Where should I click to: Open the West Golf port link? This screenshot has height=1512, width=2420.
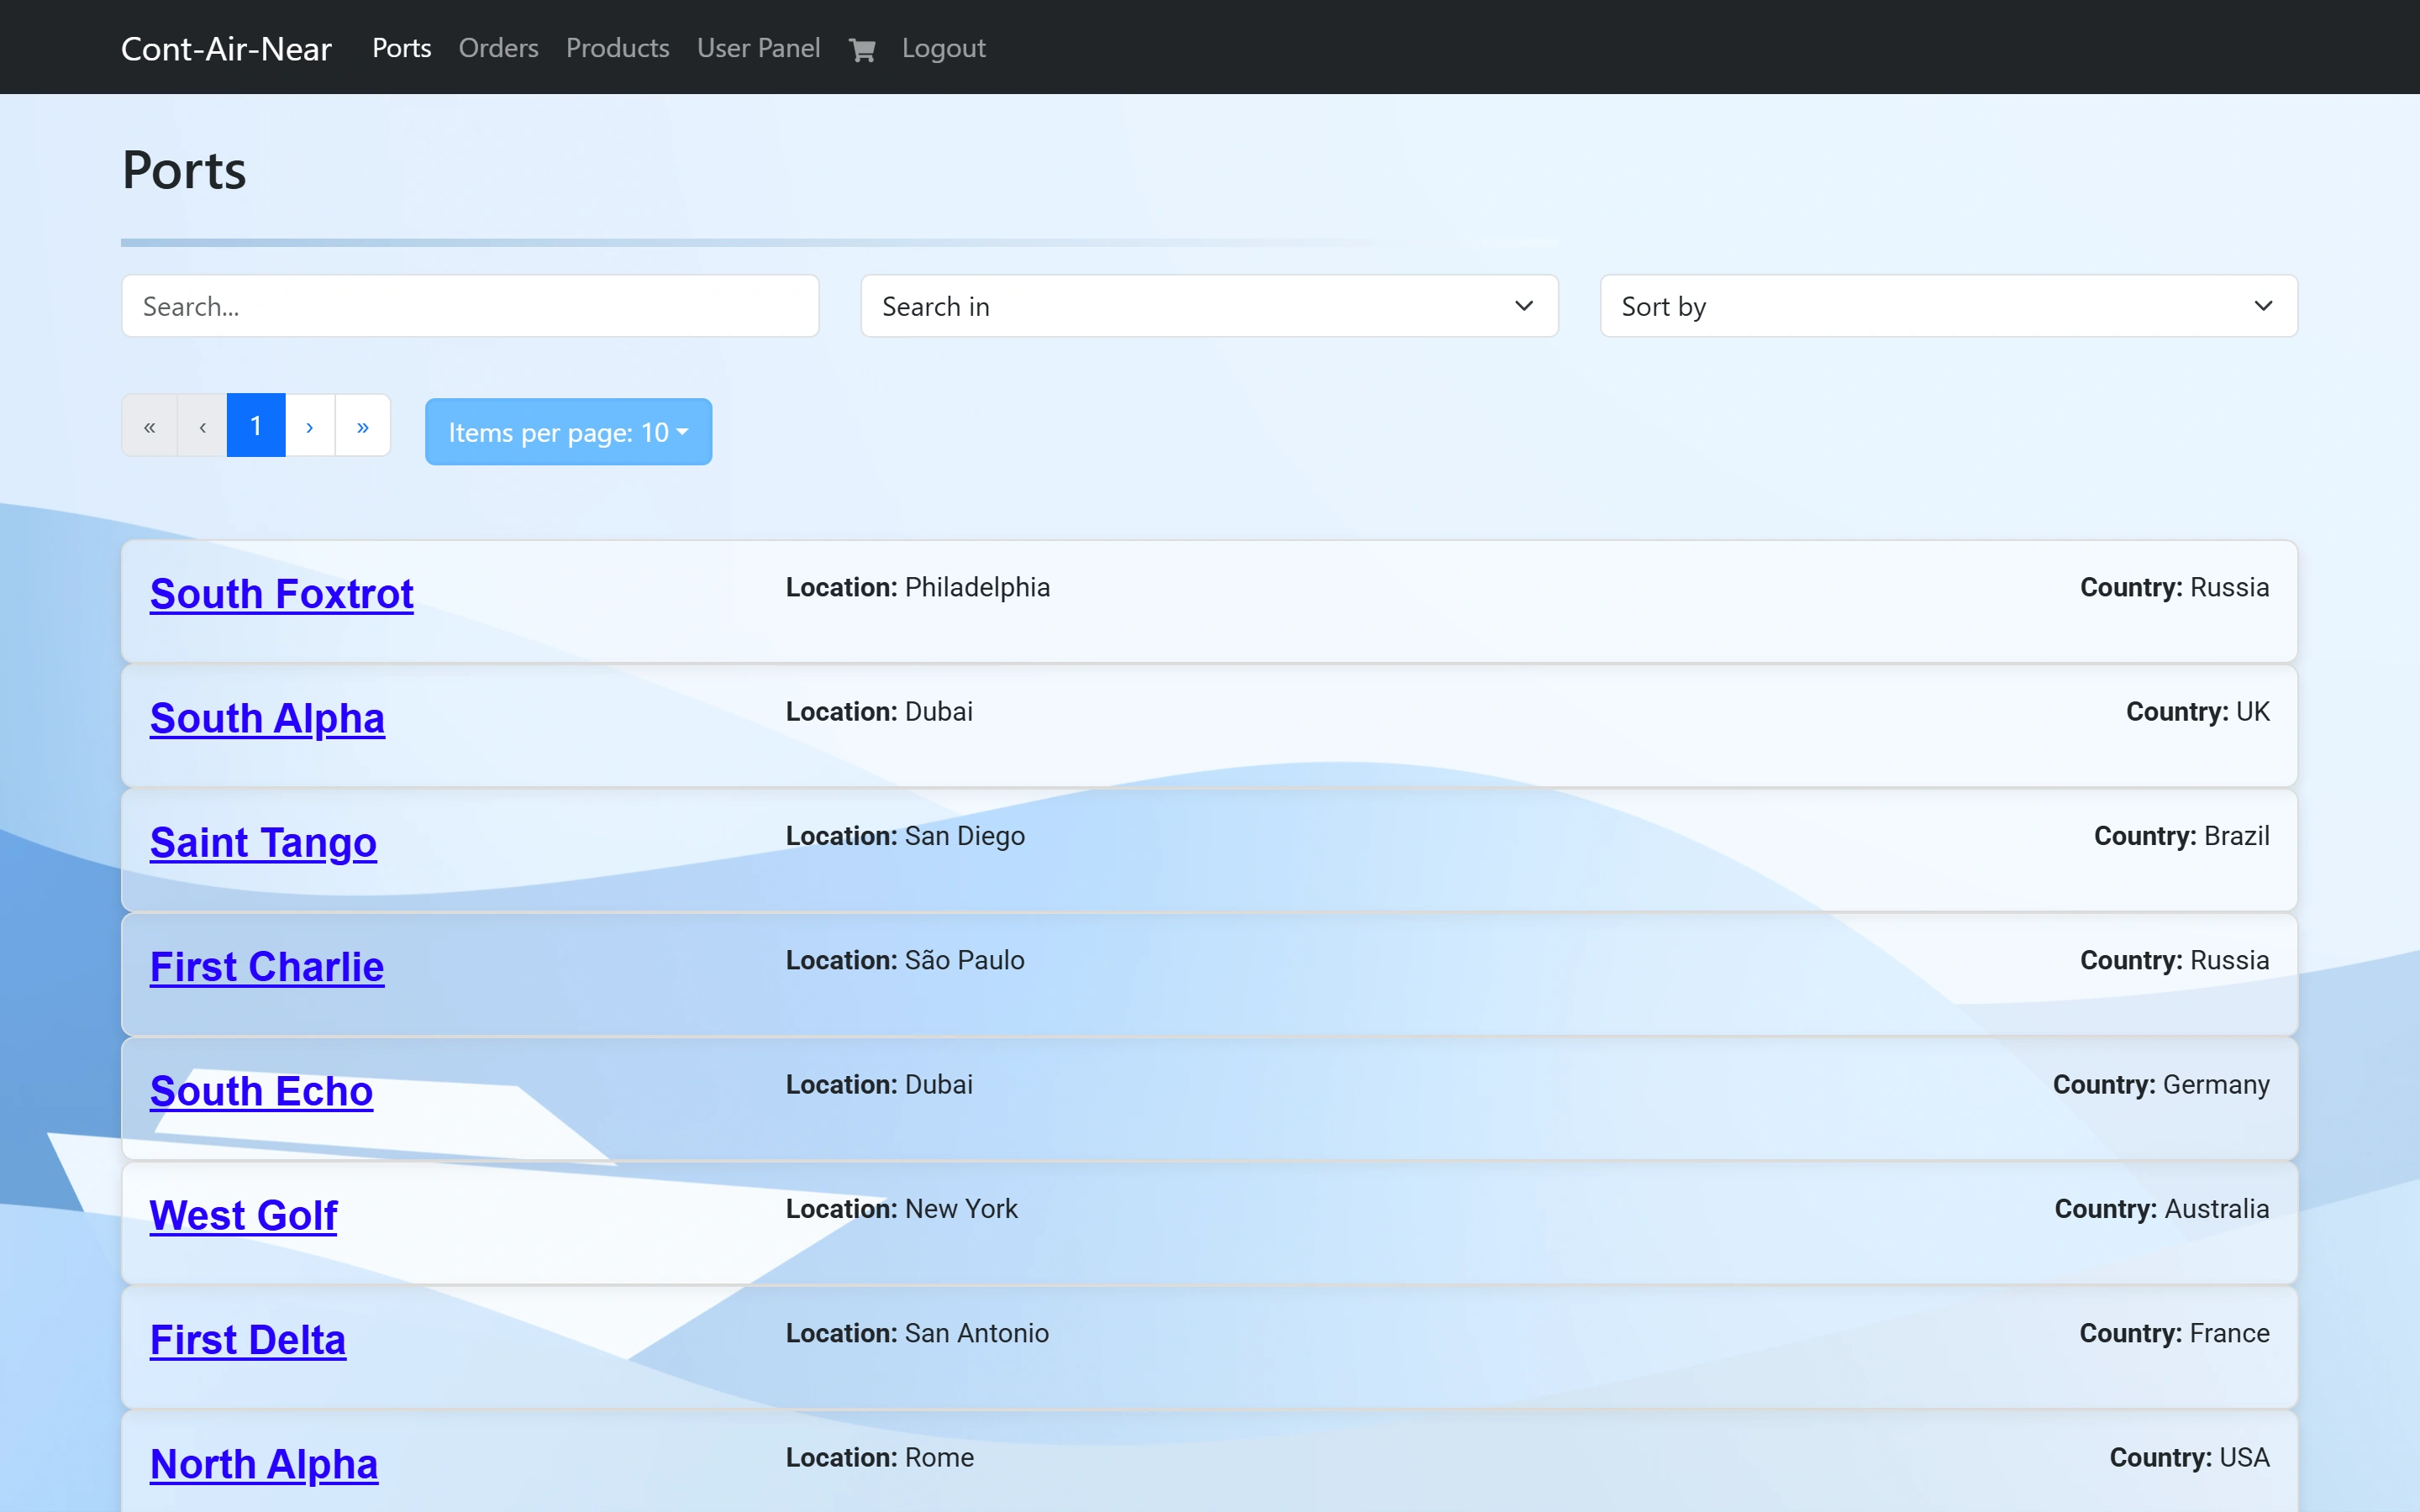click(x=243, y=1215)
